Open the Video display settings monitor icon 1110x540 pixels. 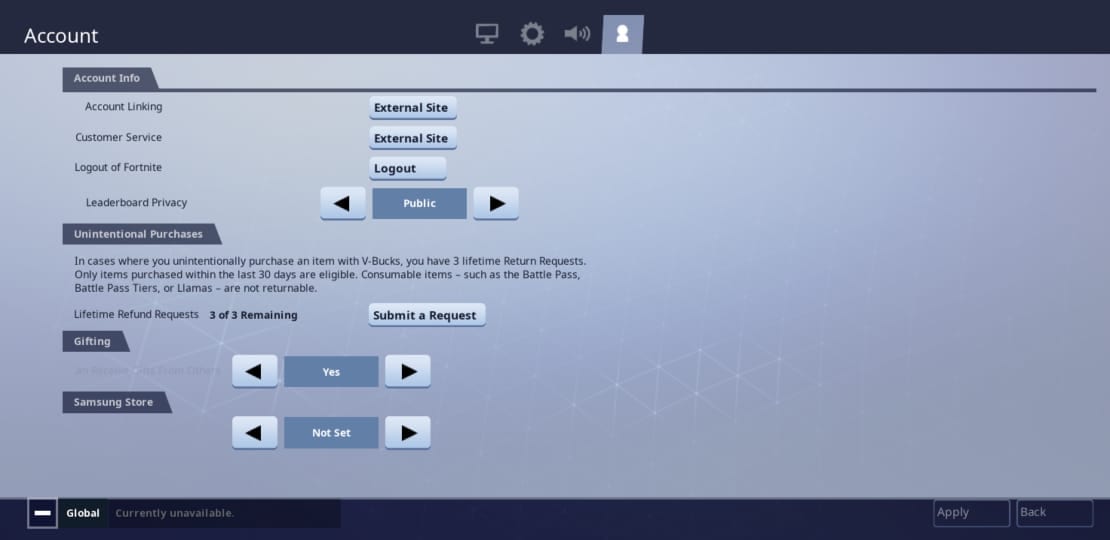[487, 34]
